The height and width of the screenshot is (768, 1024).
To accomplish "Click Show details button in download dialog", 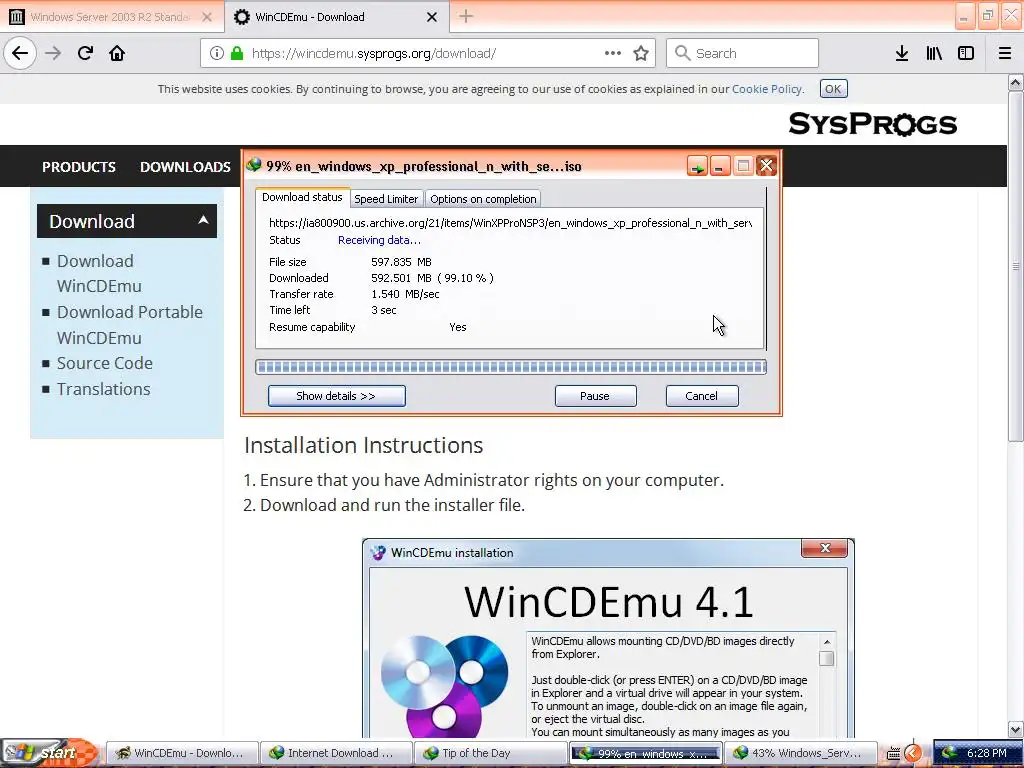I will 336,396.
